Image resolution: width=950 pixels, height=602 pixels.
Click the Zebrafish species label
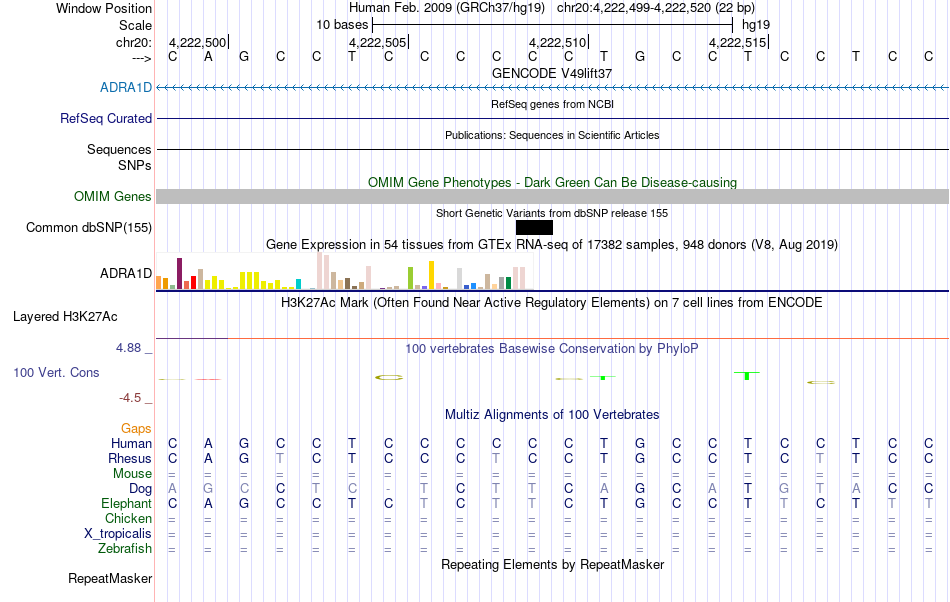click(x=125, y=548)
